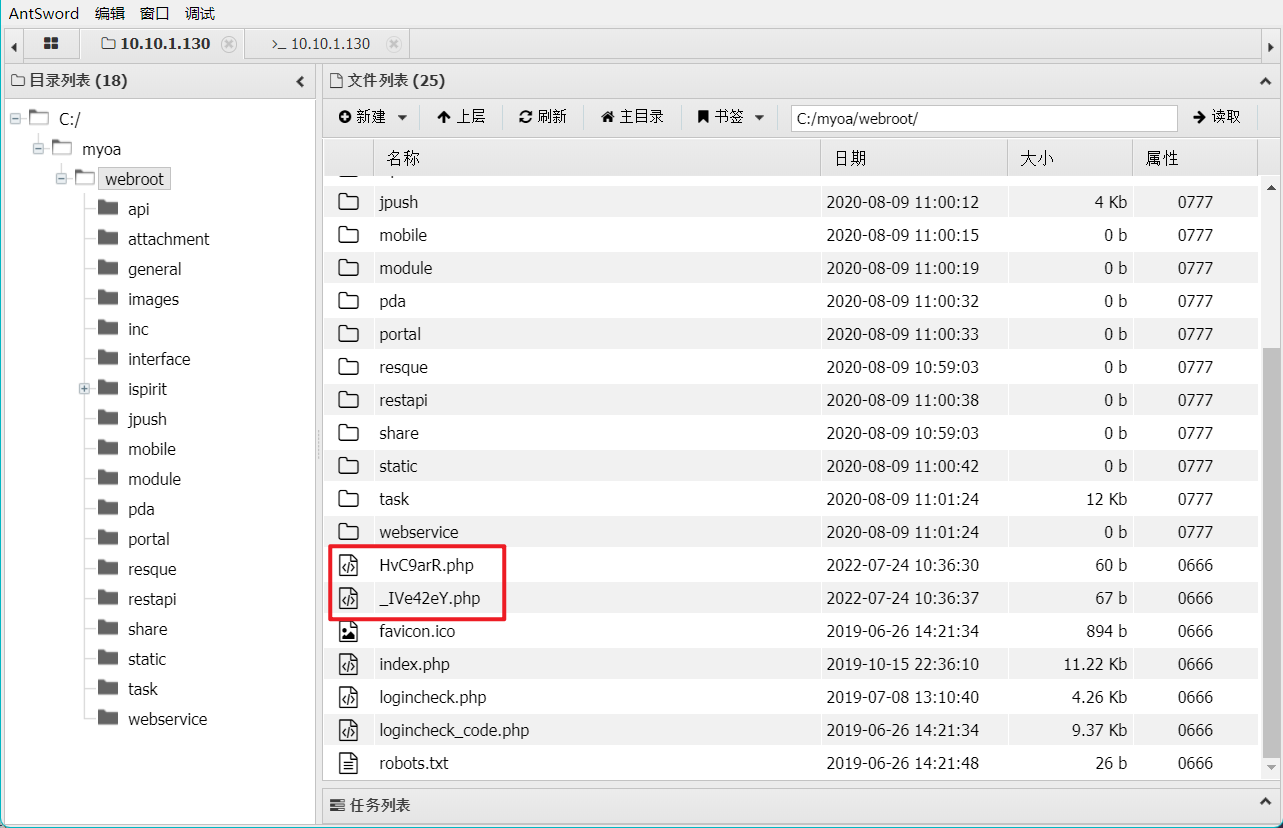Screen dimensions: 1283x828
Task: Click the path input field C:/myoa/webroot/
Action: pyautogui.click(x=984, y=118)
